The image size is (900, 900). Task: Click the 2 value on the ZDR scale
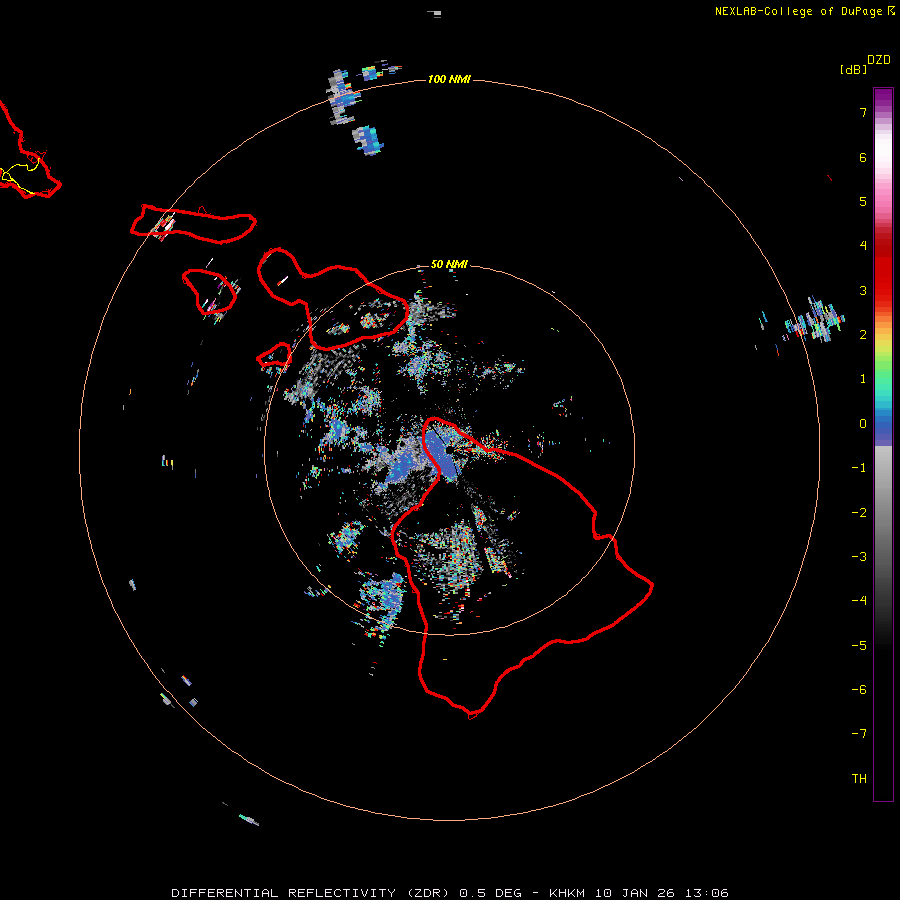coord(863,335)
